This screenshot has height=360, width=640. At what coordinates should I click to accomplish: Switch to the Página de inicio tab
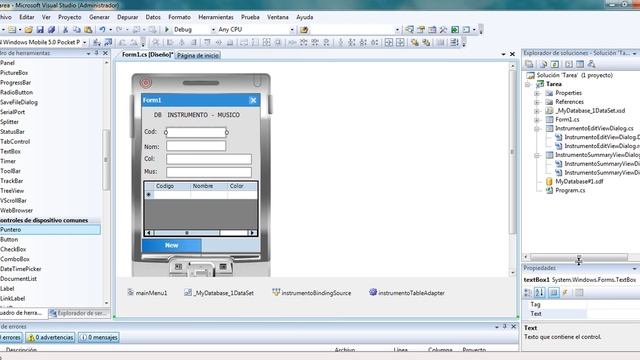point(198,56)
